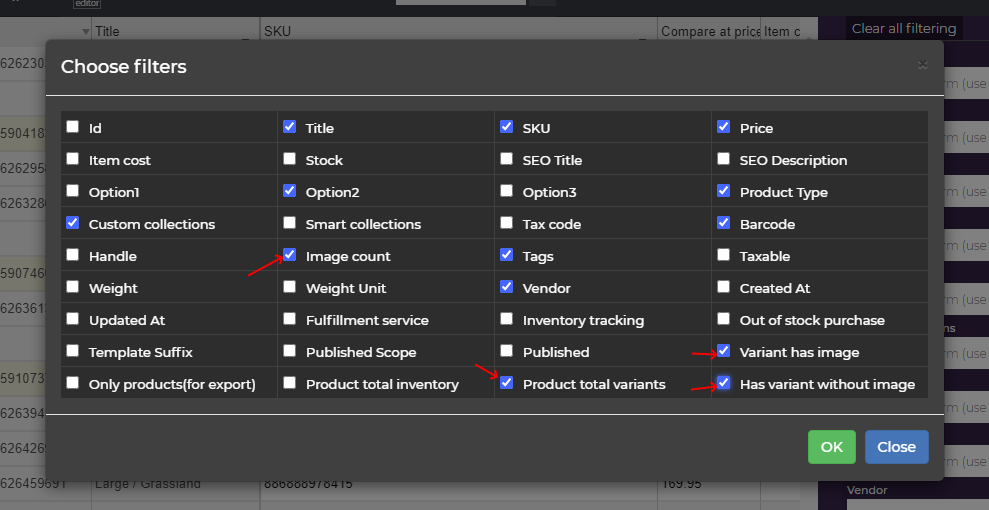
Task: Click Clear all filtering link
Action: pyautogui.click(x=903, y=29)
